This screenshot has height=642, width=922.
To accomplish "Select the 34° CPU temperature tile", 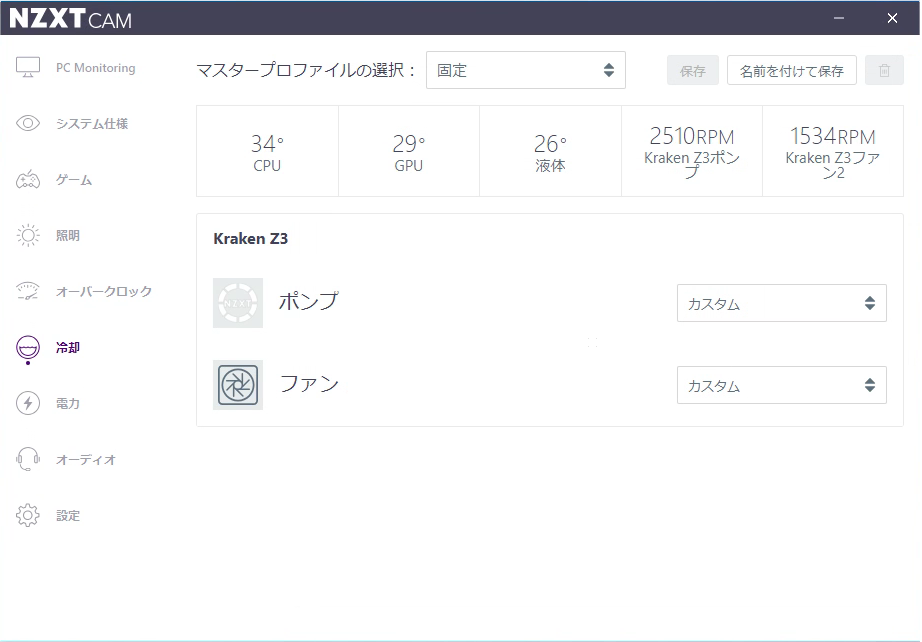I will click(x=268, y=151).
